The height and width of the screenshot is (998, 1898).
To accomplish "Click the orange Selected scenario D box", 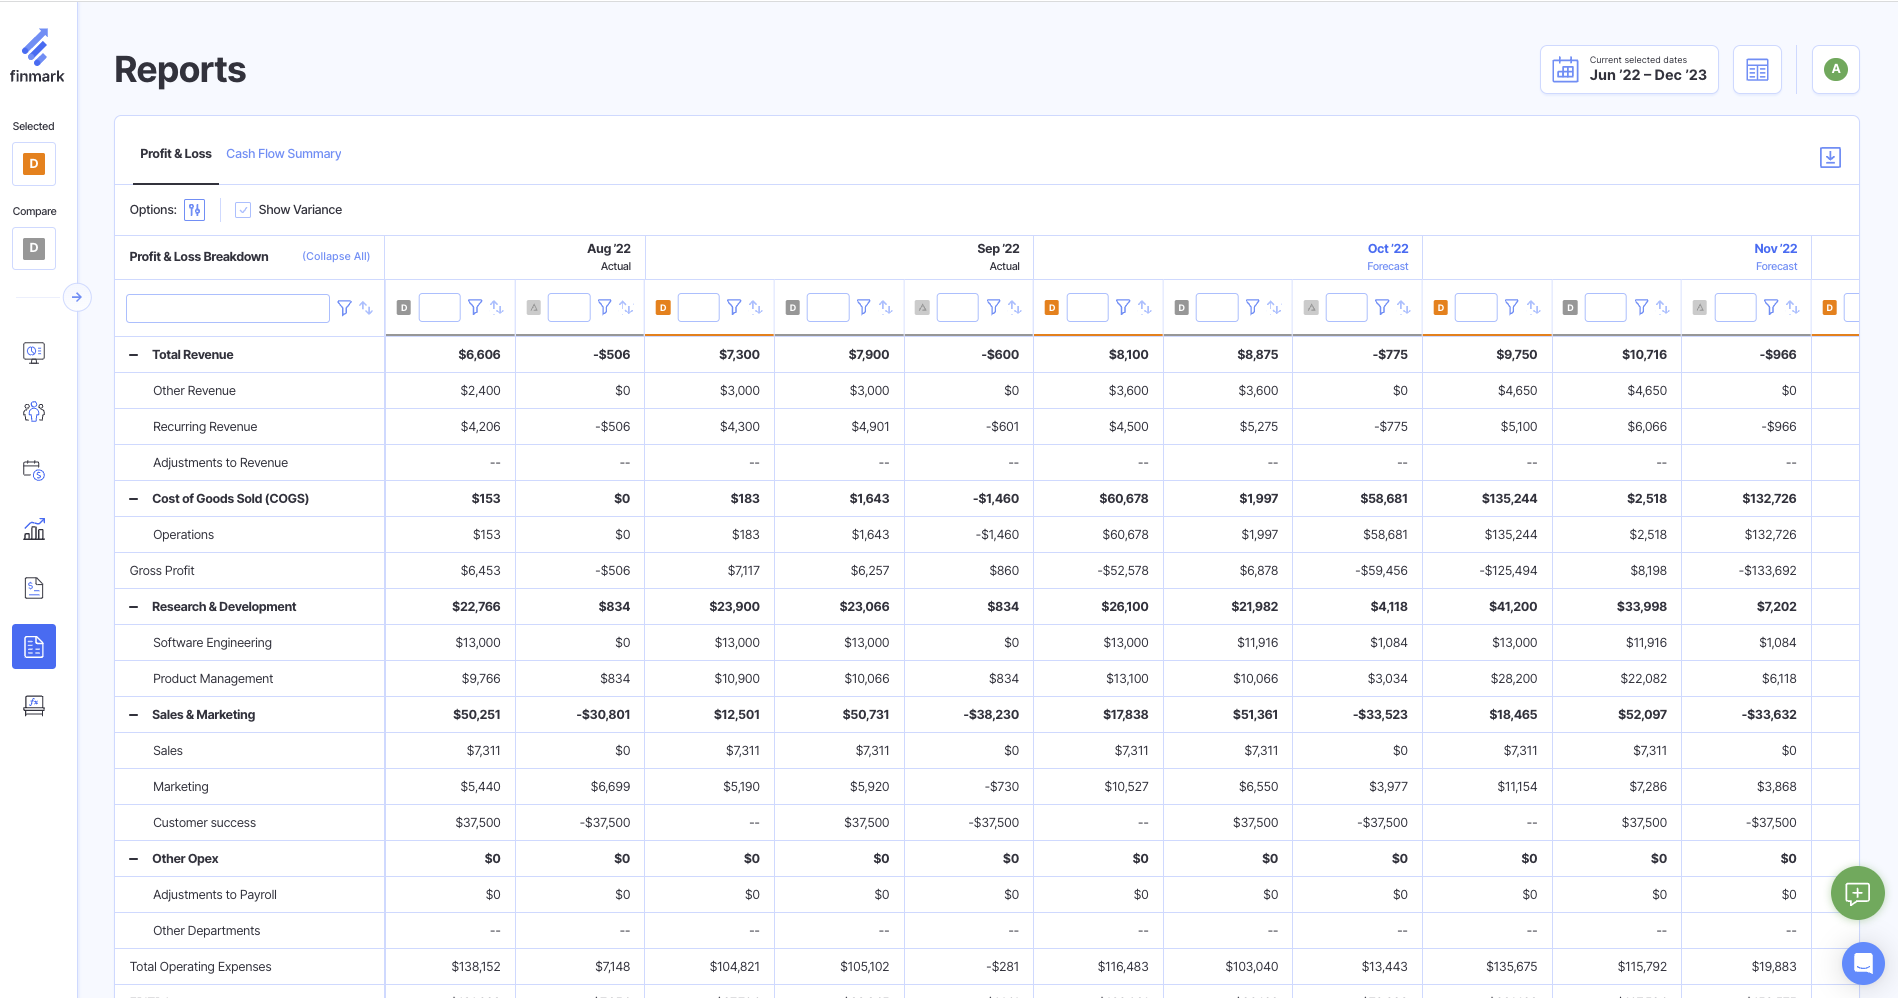I will 34,164.
